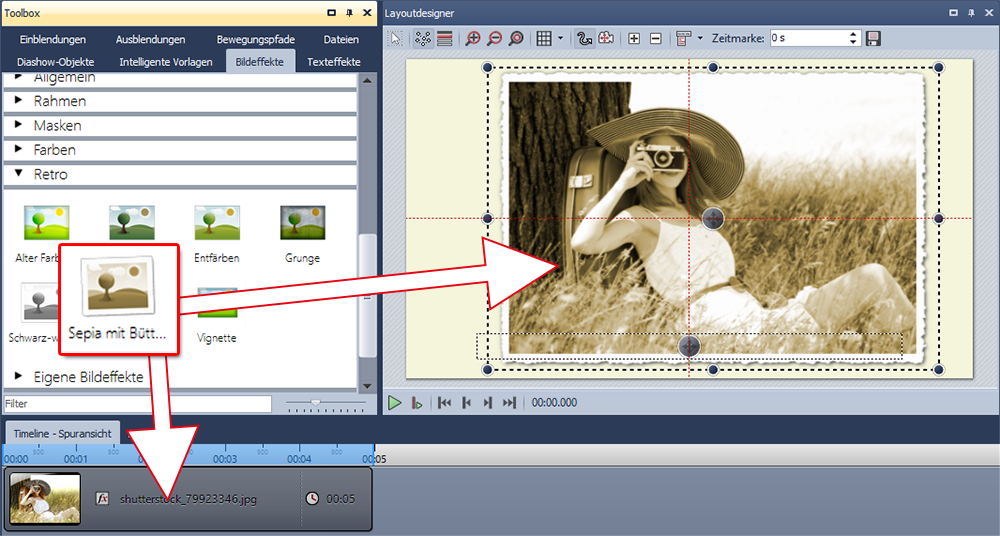Select the Vignette effect
This screenshot has width=1000, height=536.
coord(217,338)
